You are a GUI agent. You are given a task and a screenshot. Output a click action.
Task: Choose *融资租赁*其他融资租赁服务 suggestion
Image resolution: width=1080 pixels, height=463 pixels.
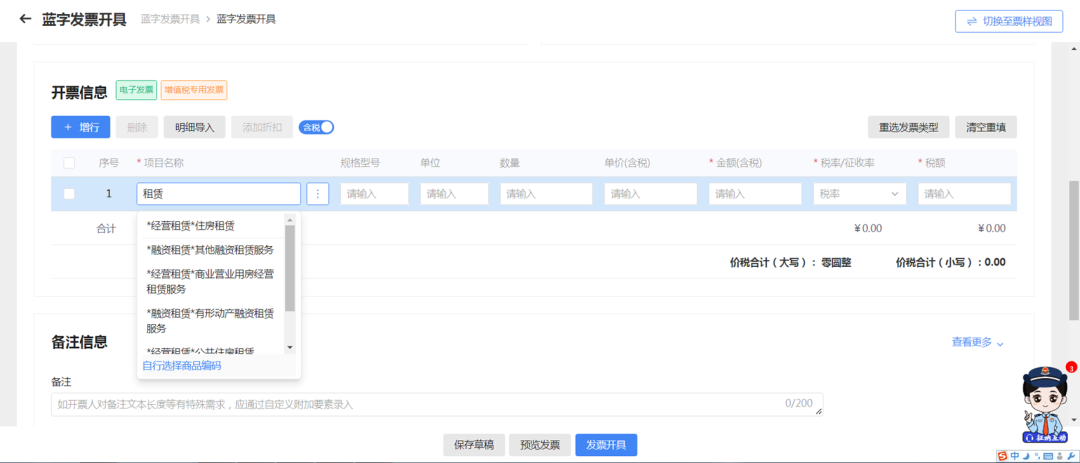210,250
